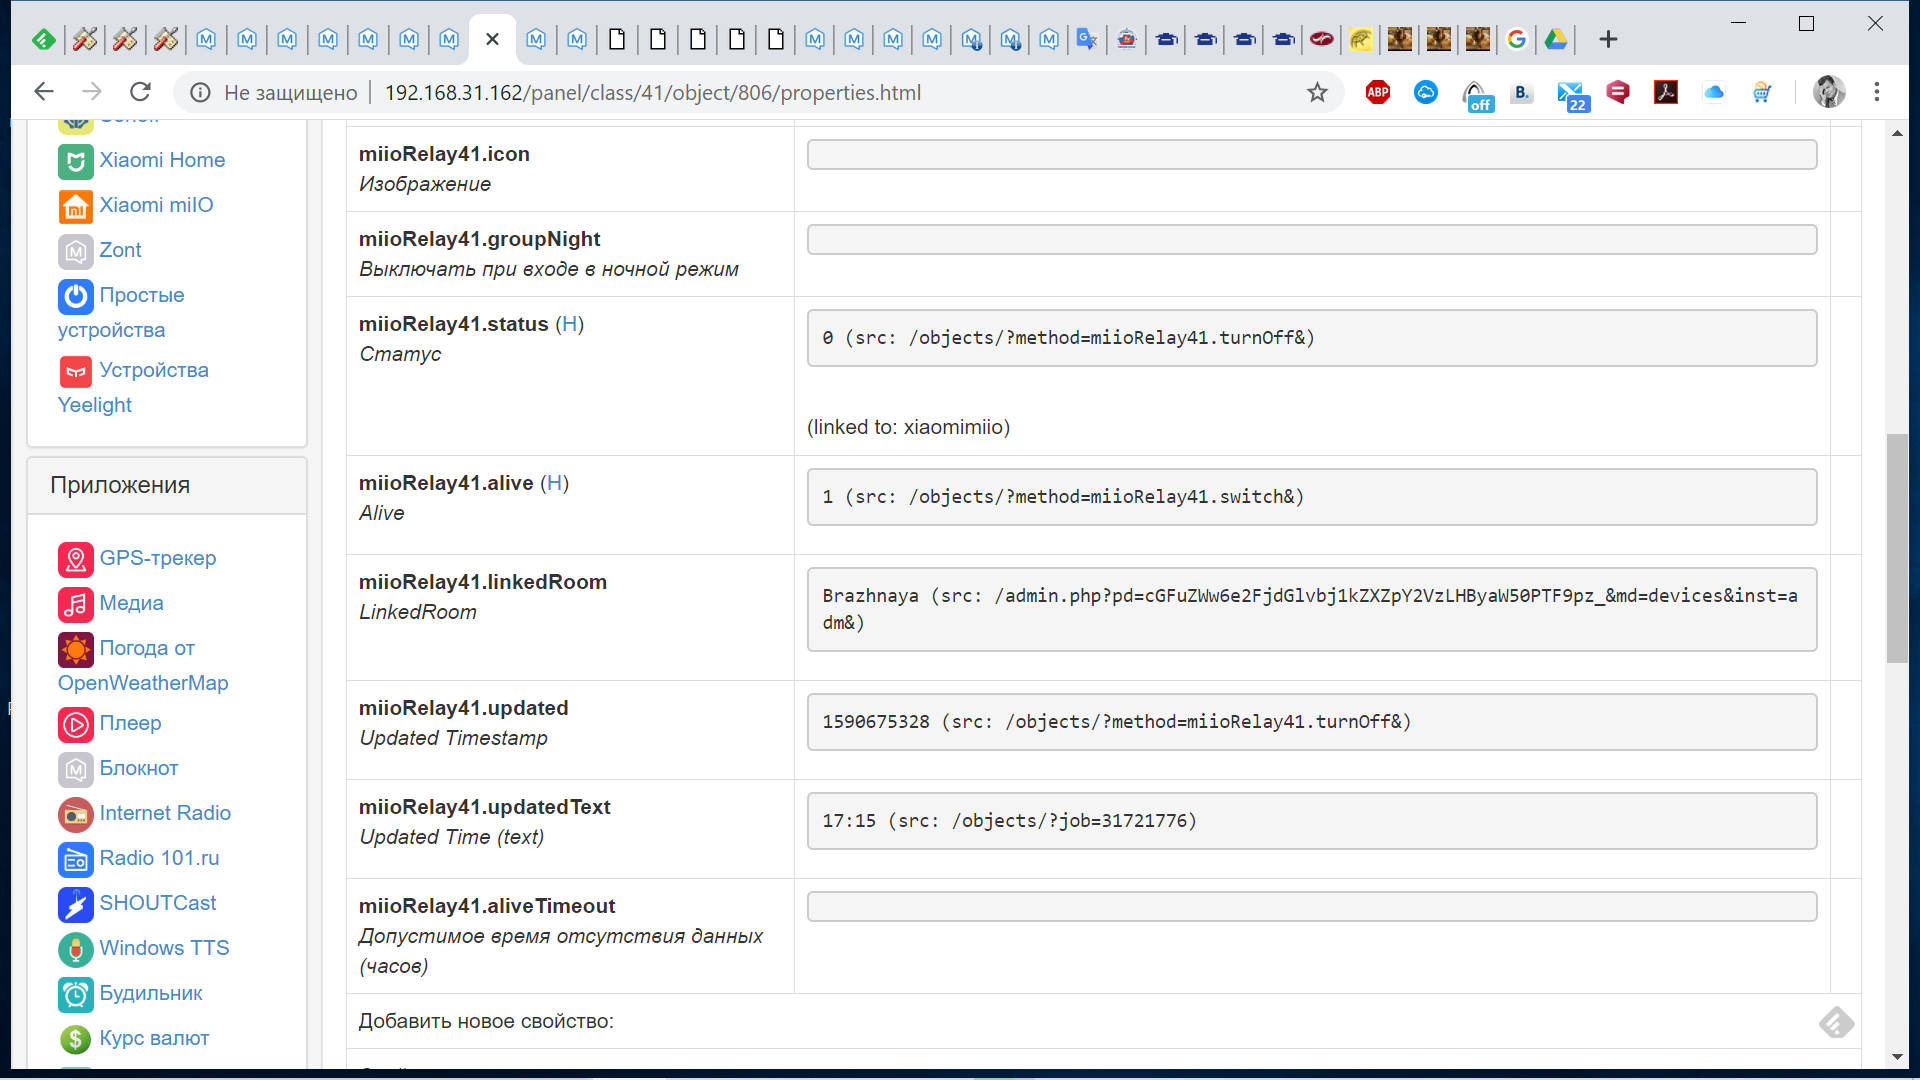
Task: Close the currently active browser tab
Action: [492, 39]
